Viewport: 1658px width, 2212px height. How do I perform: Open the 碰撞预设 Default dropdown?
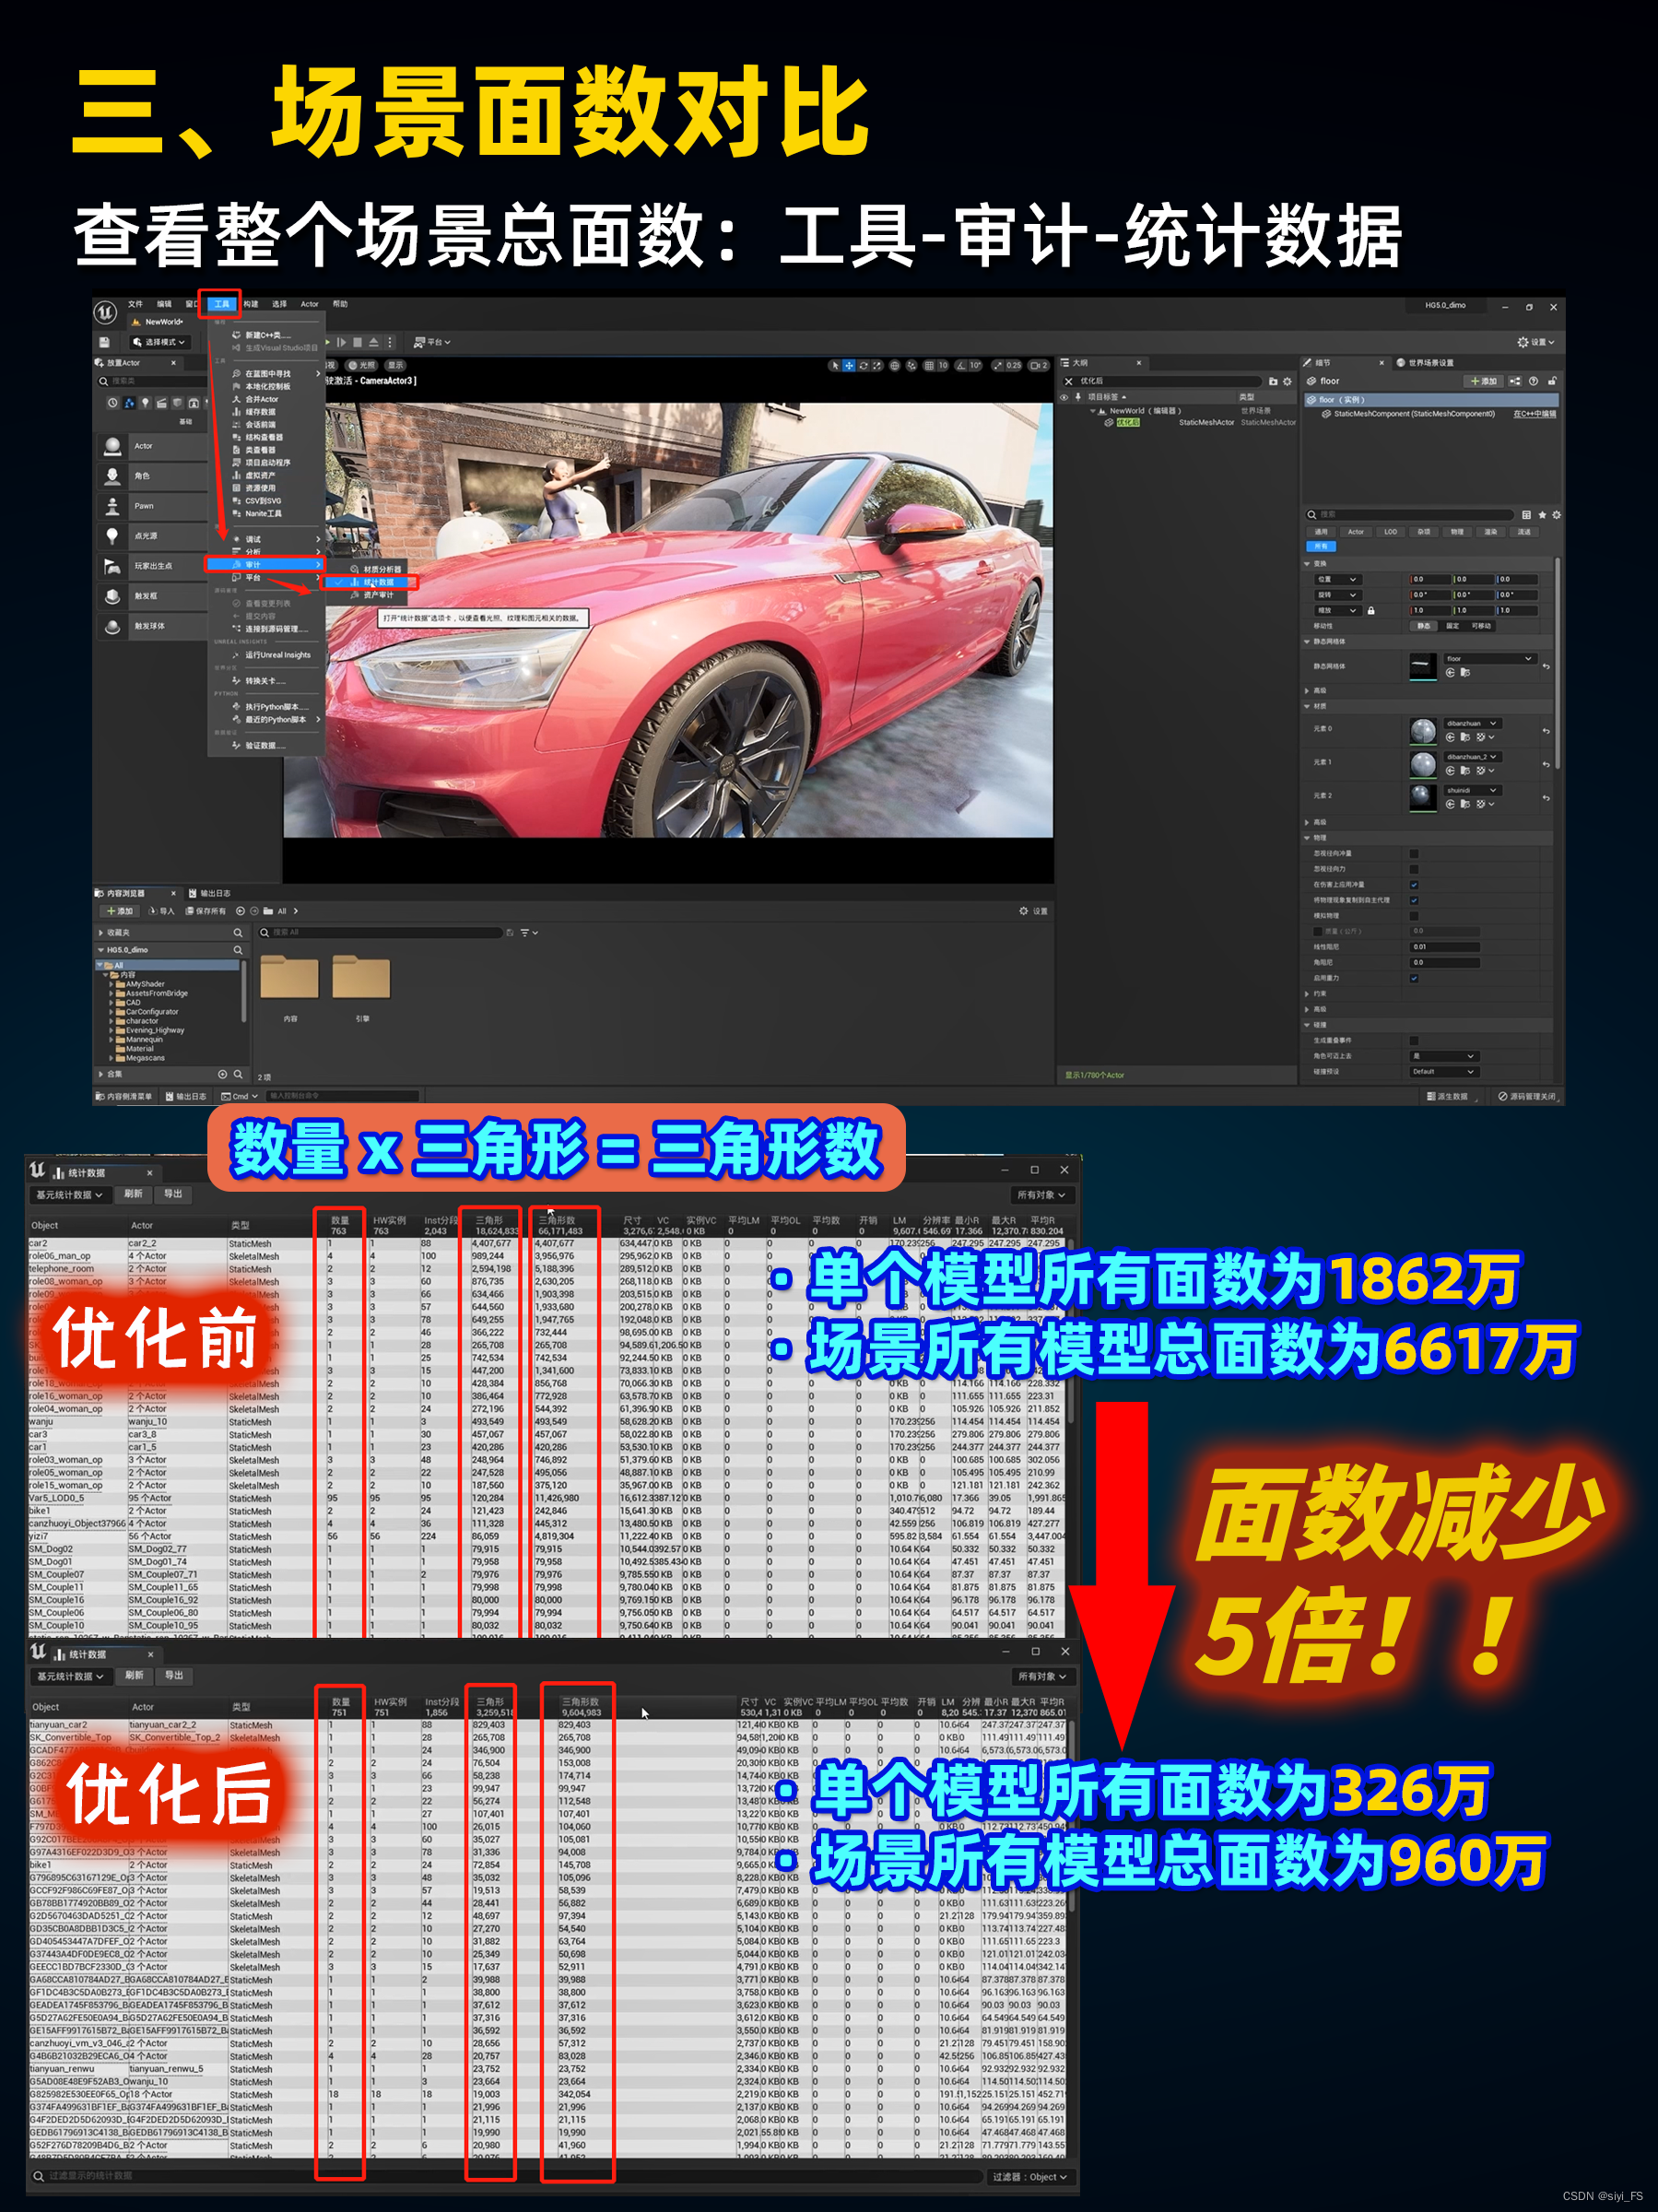[1444, 1071]
